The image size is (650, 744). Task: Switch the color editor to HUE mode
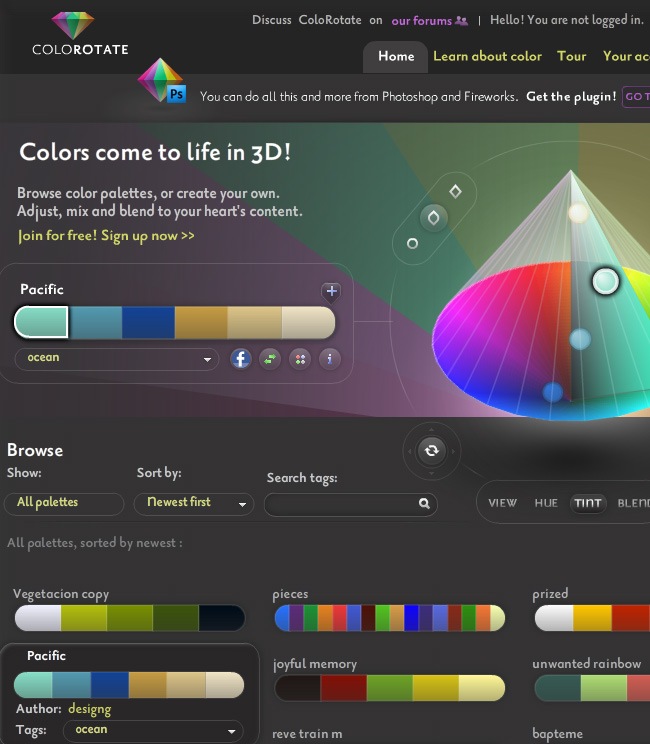click(546, 503)
